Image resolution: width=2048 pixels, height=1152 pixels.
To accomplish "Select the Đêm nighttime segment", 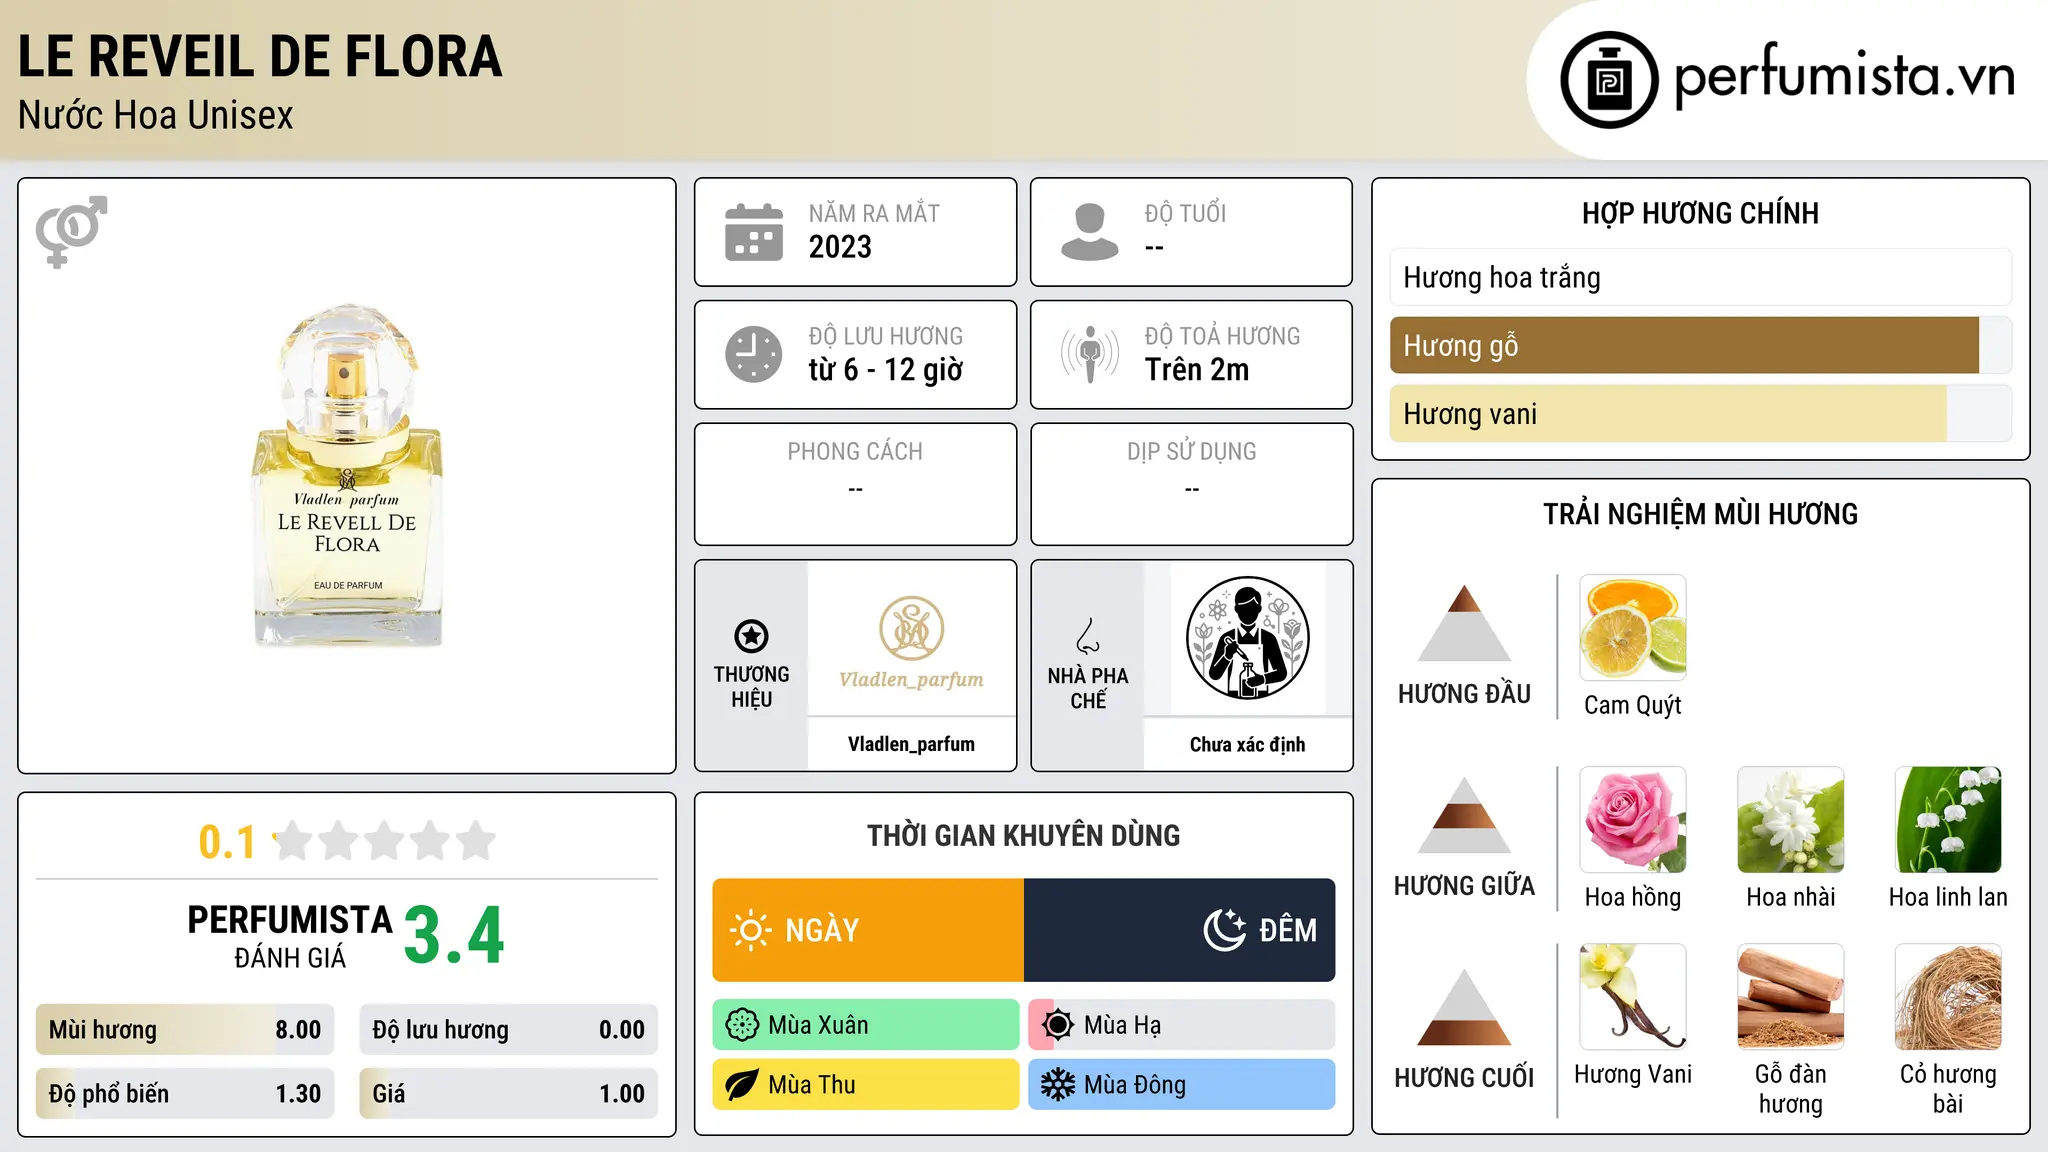I will point(1180,930).
